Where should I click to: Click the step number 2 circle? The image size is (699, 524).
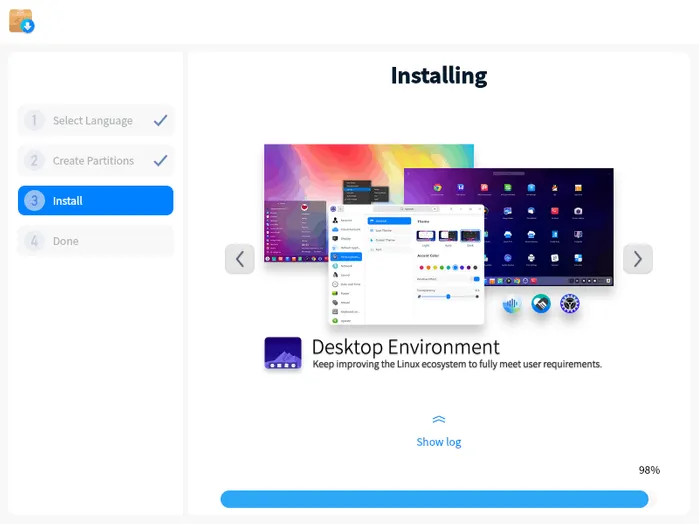[34, 161]
